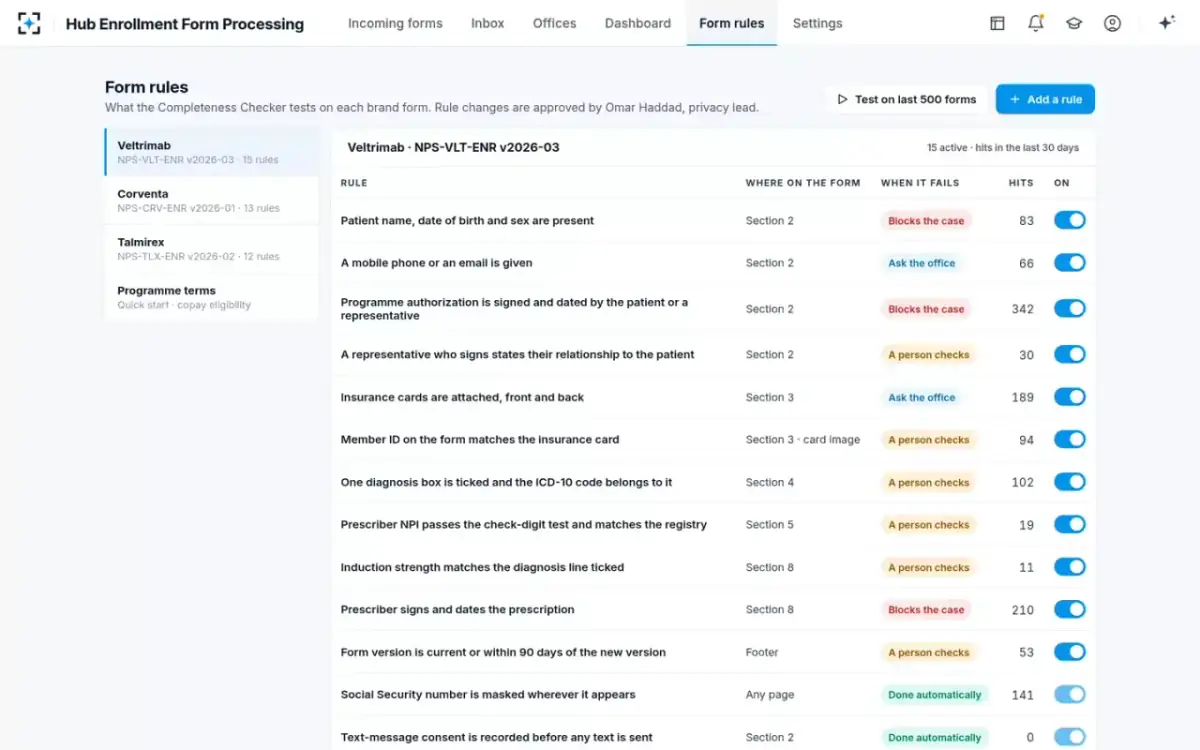Click the Any page location cell

[x=770, y=694]
